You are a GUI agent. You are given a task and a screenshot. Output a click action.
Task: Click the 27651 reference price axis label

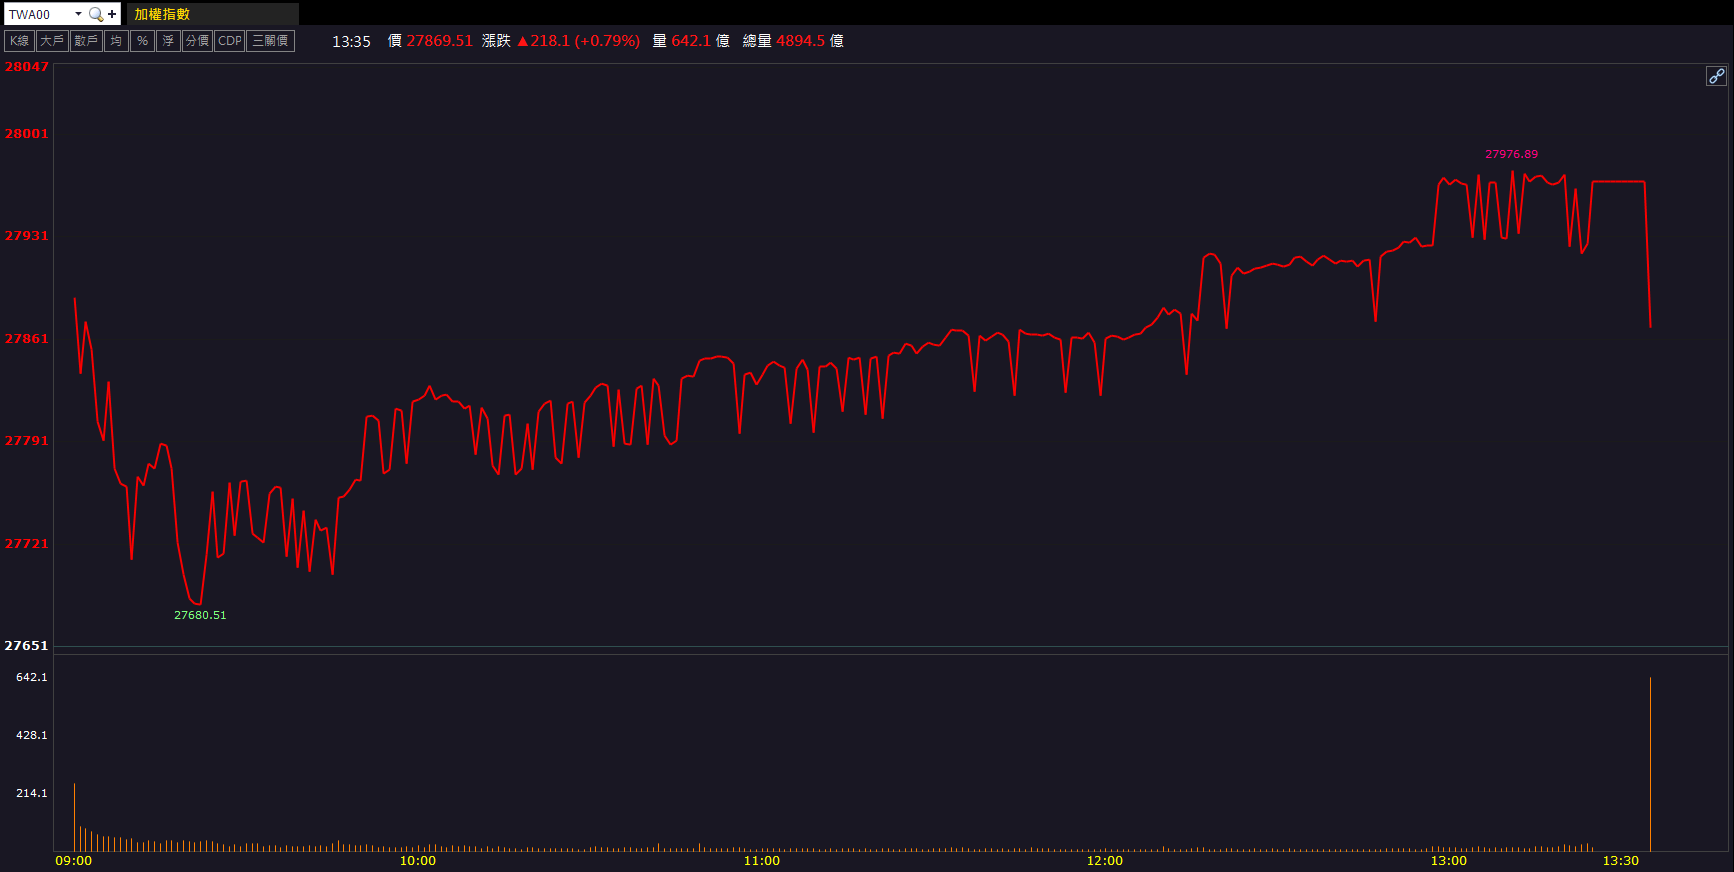coord(26,646)
